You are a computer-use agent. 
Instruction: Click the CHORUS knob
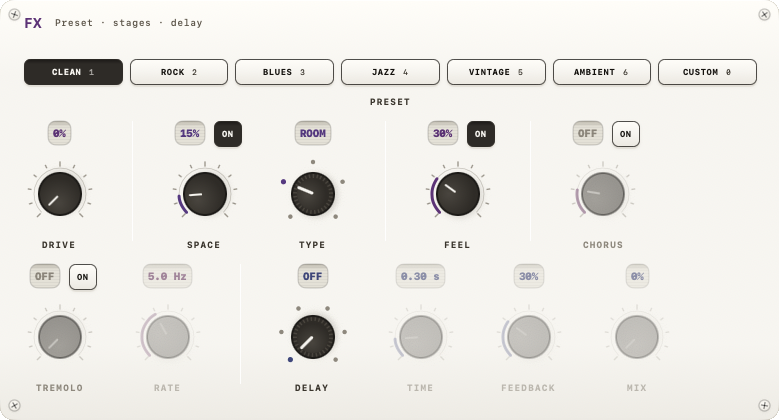tap(603, 194)
